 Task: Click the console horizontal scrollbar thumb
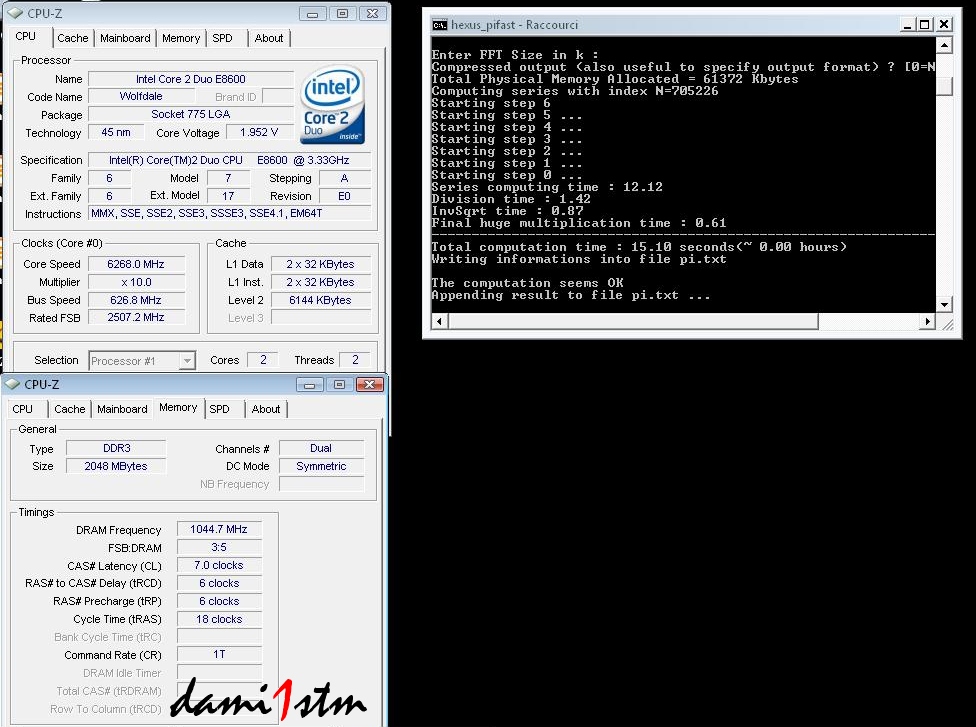[633, 321]
